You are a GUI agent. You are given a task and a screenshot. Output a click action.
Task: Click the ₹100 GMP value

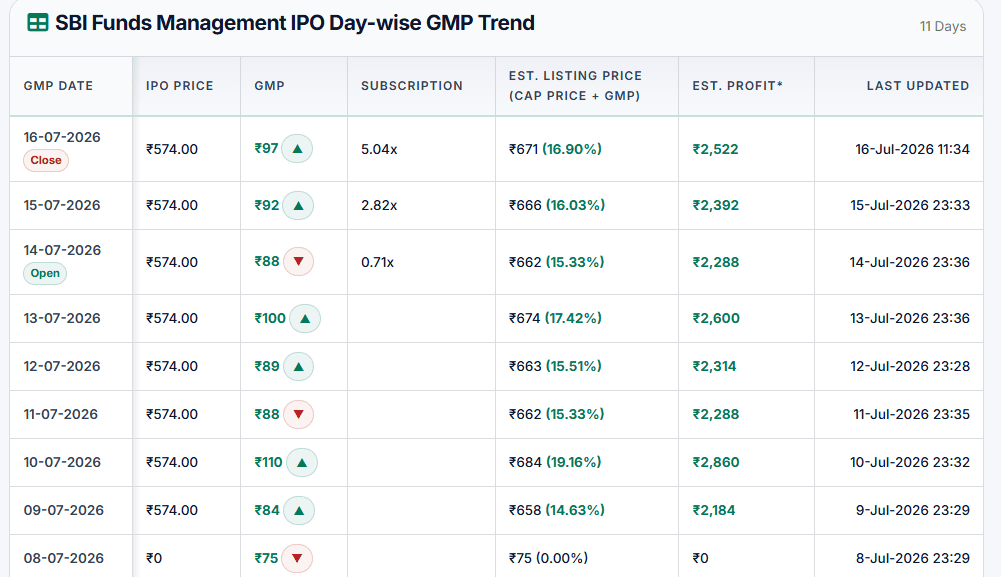click(x=270, y=318)
